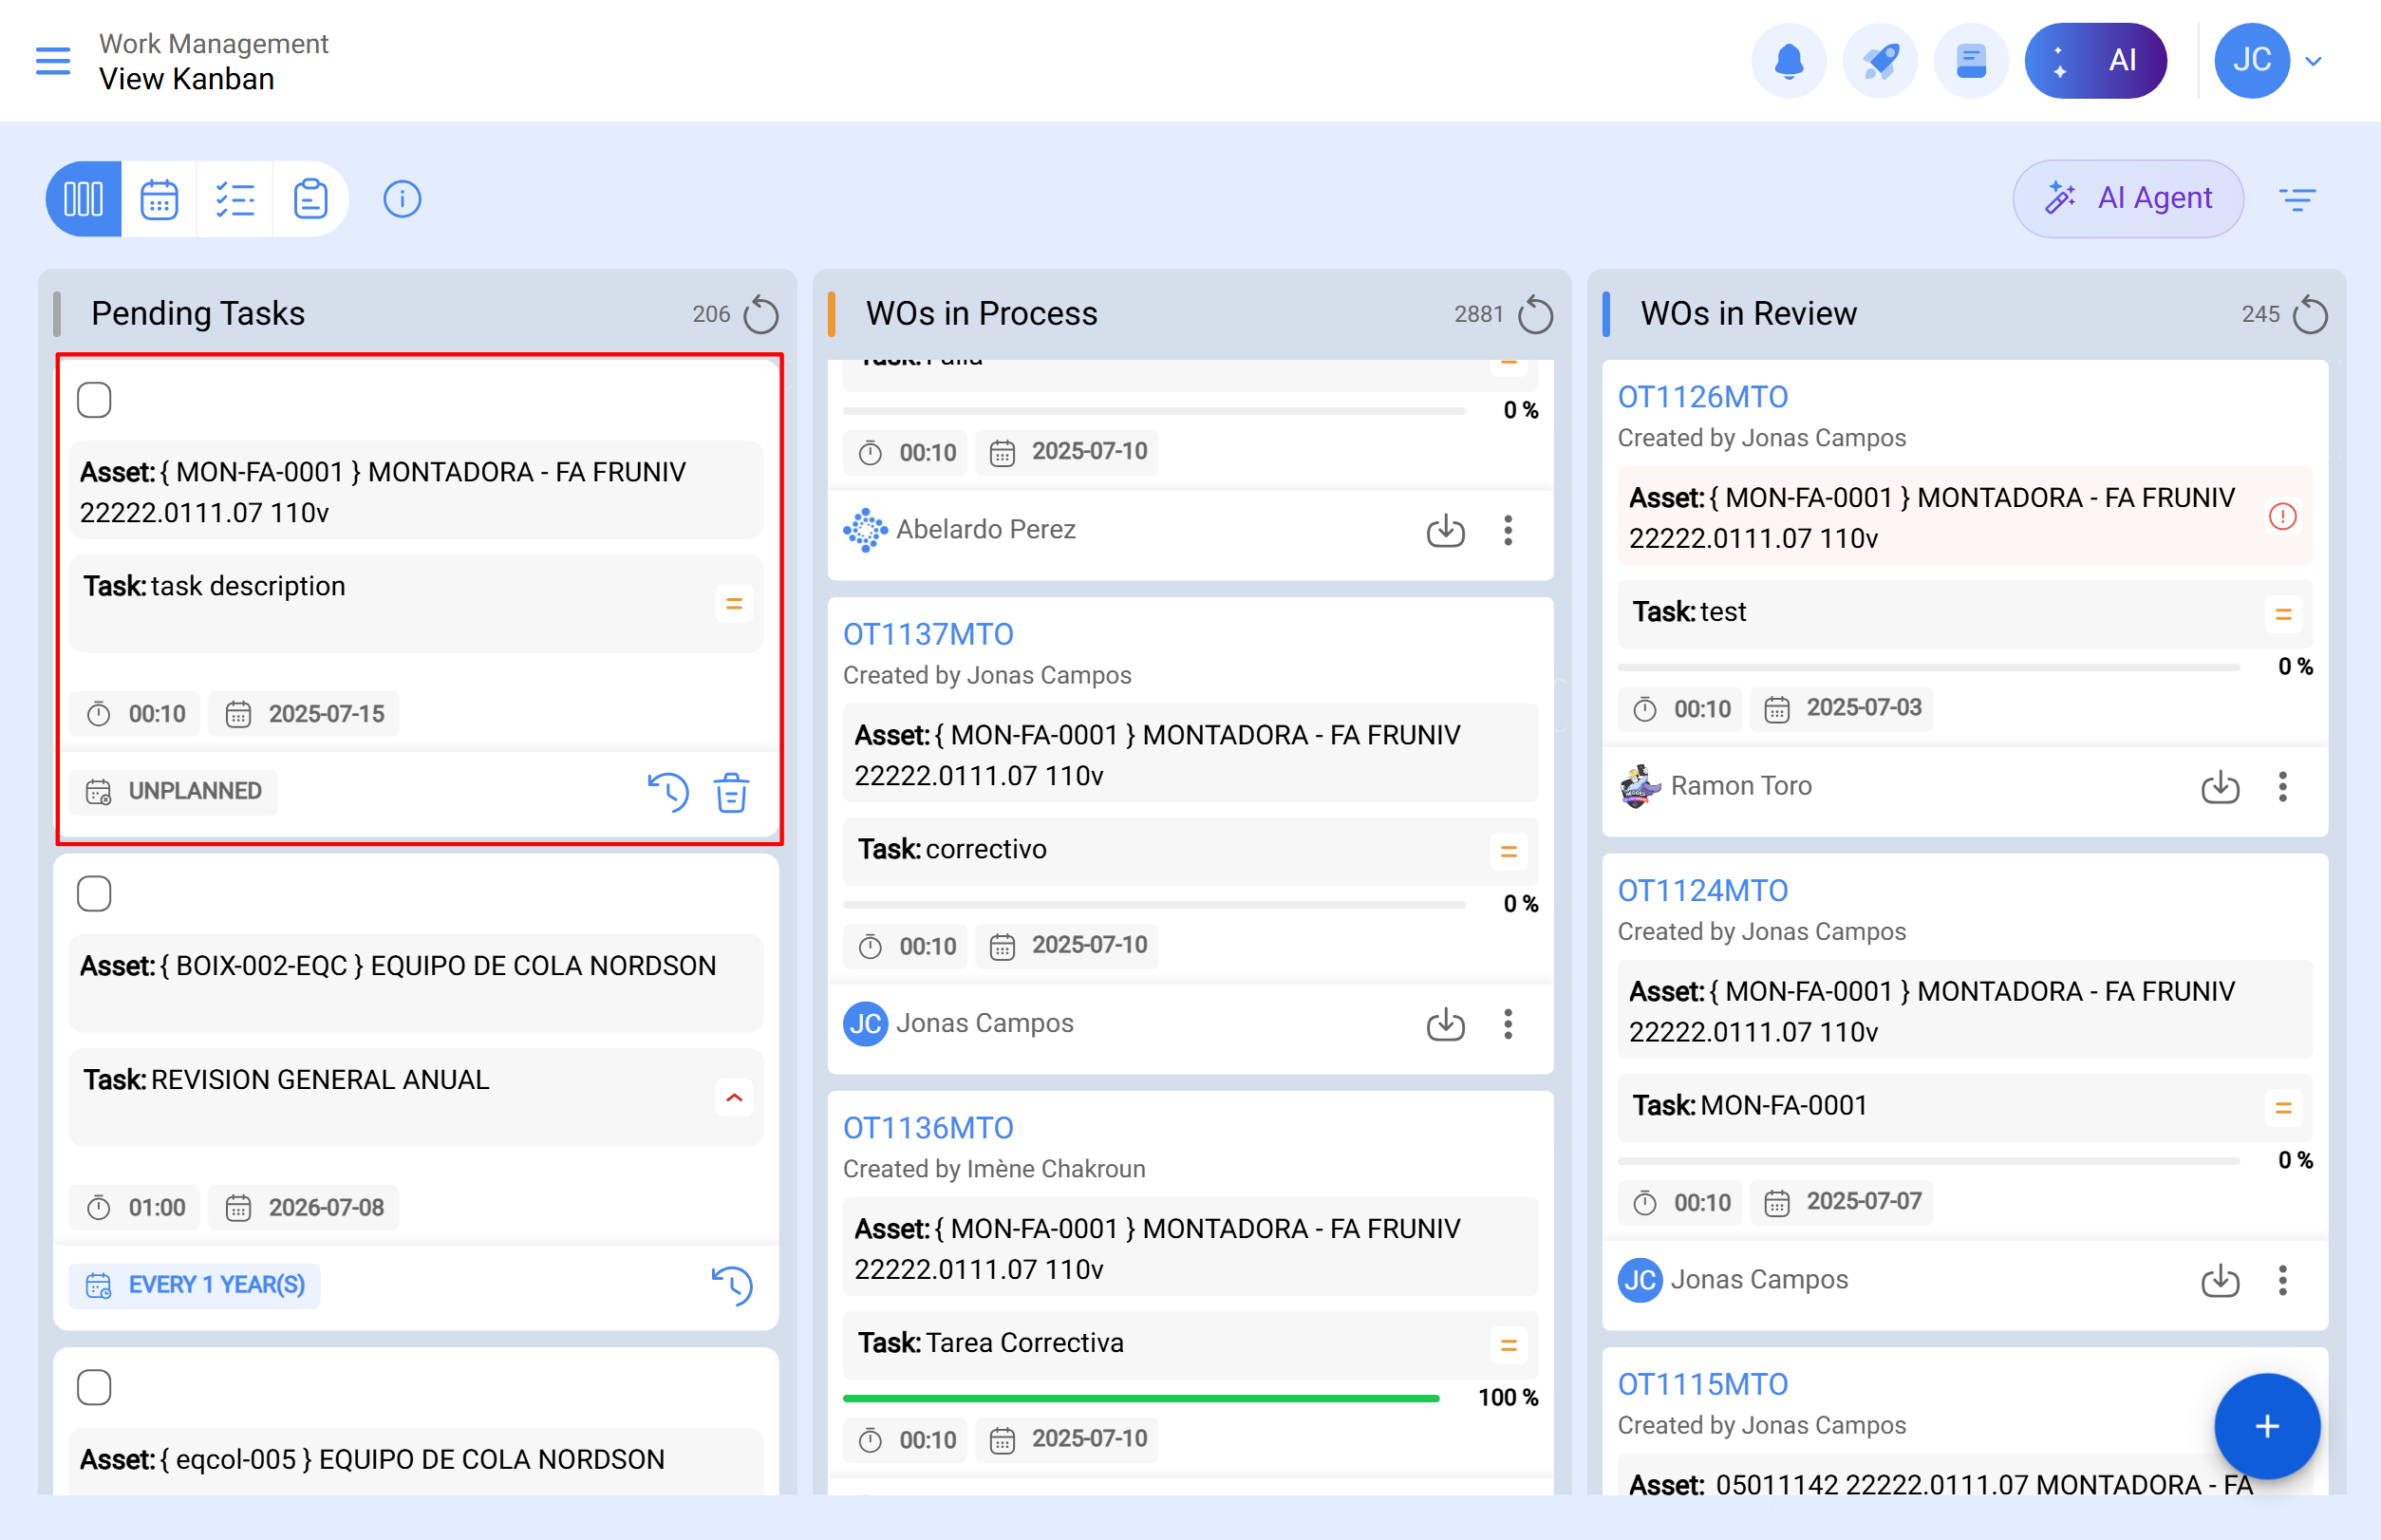Viewport: 2381px width, 1540px height.
Task: Expand the JC user profile dropdown arrow
Action: pos(2313,61)
